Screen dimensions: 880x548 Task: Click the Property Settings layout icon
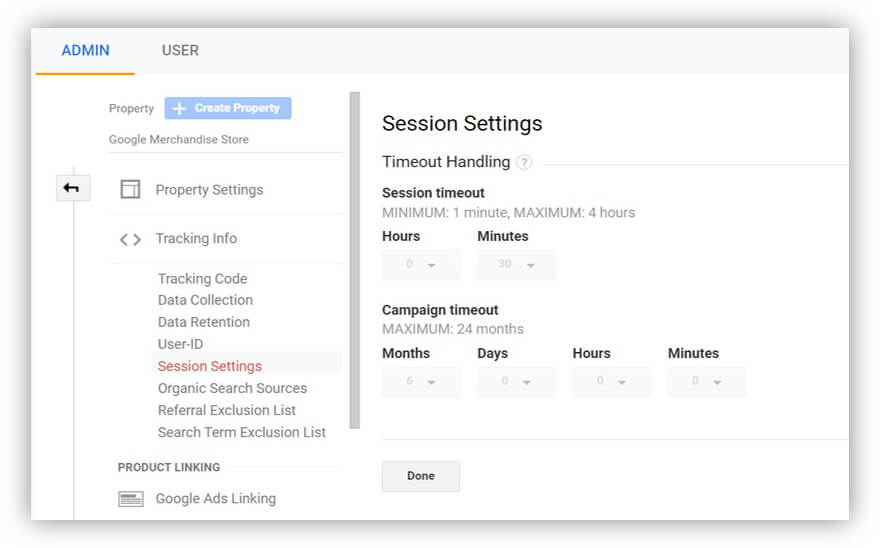pyautogui.click(x=130, y=190)
